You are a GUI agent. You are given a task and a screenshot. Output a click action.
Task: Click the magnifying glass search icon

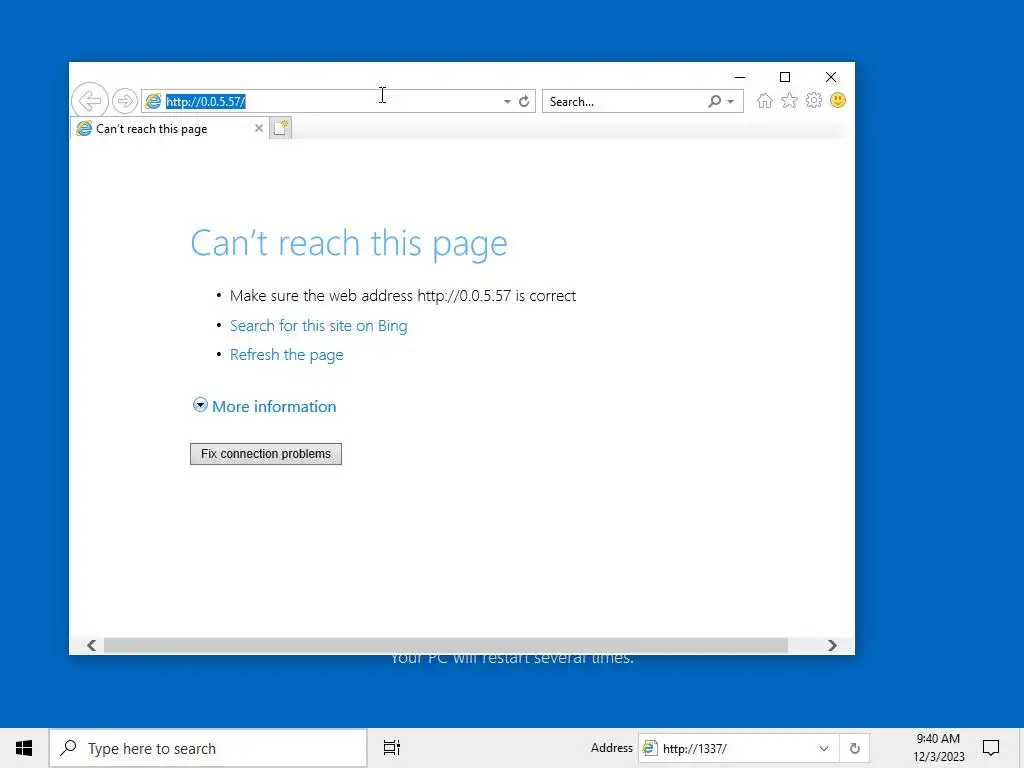point(714,101)
